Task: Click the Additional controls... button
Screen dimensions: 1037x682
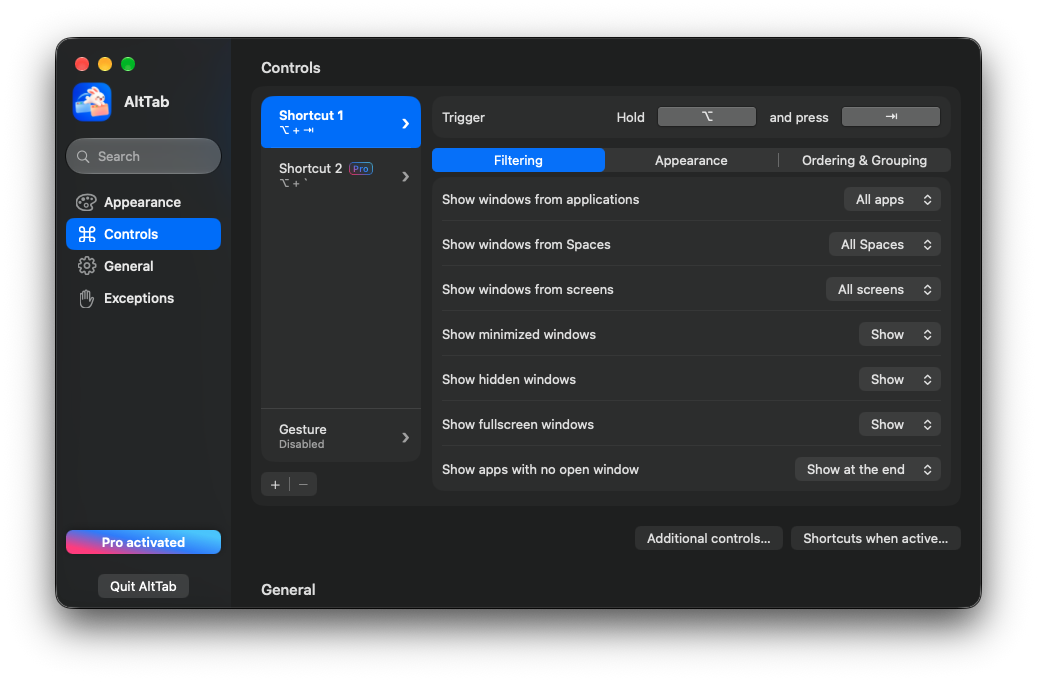Action: point(708,538)
